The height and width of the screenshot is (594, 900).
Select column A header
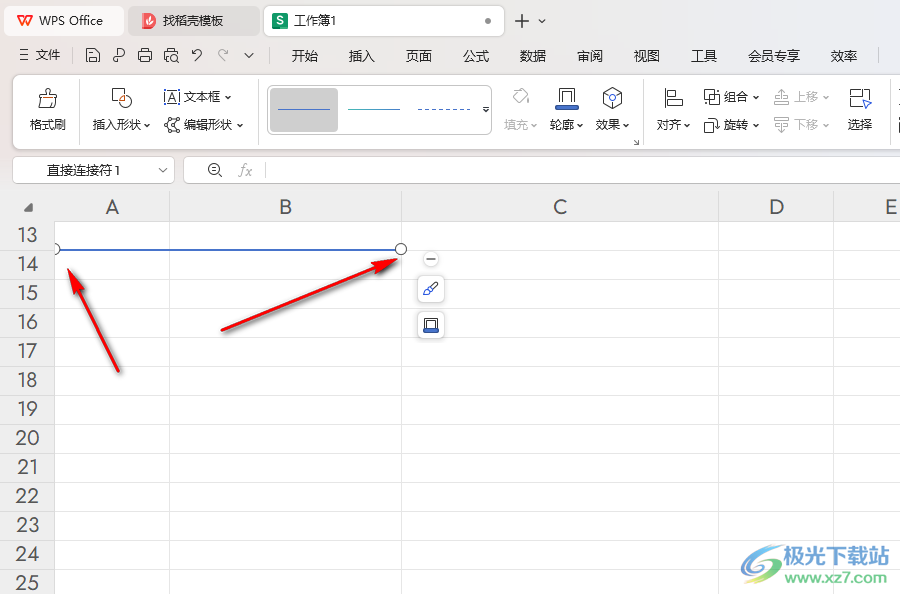click(112, 207)
